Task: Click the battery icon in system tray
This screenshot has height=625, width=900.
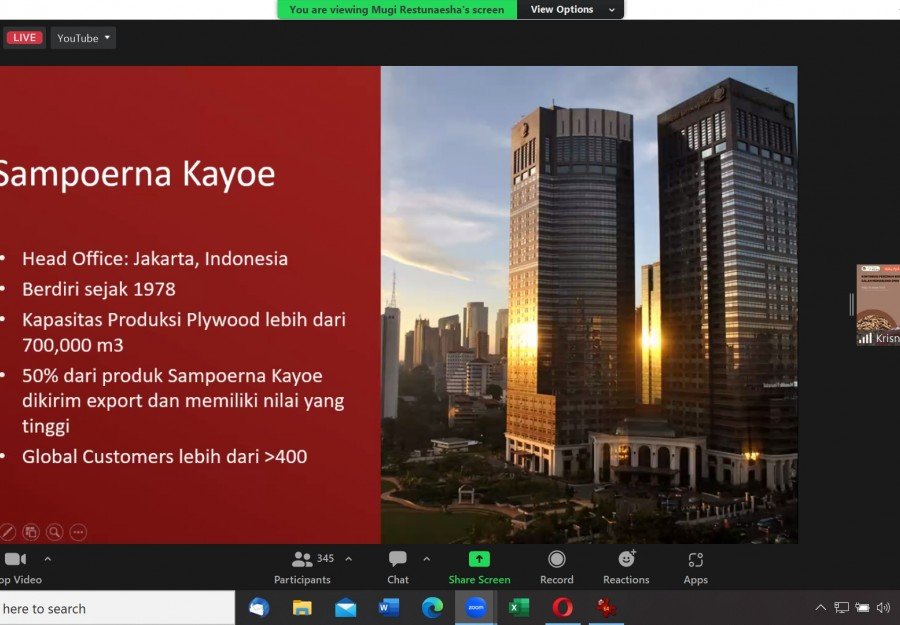Action: click(x=862, y=607)
